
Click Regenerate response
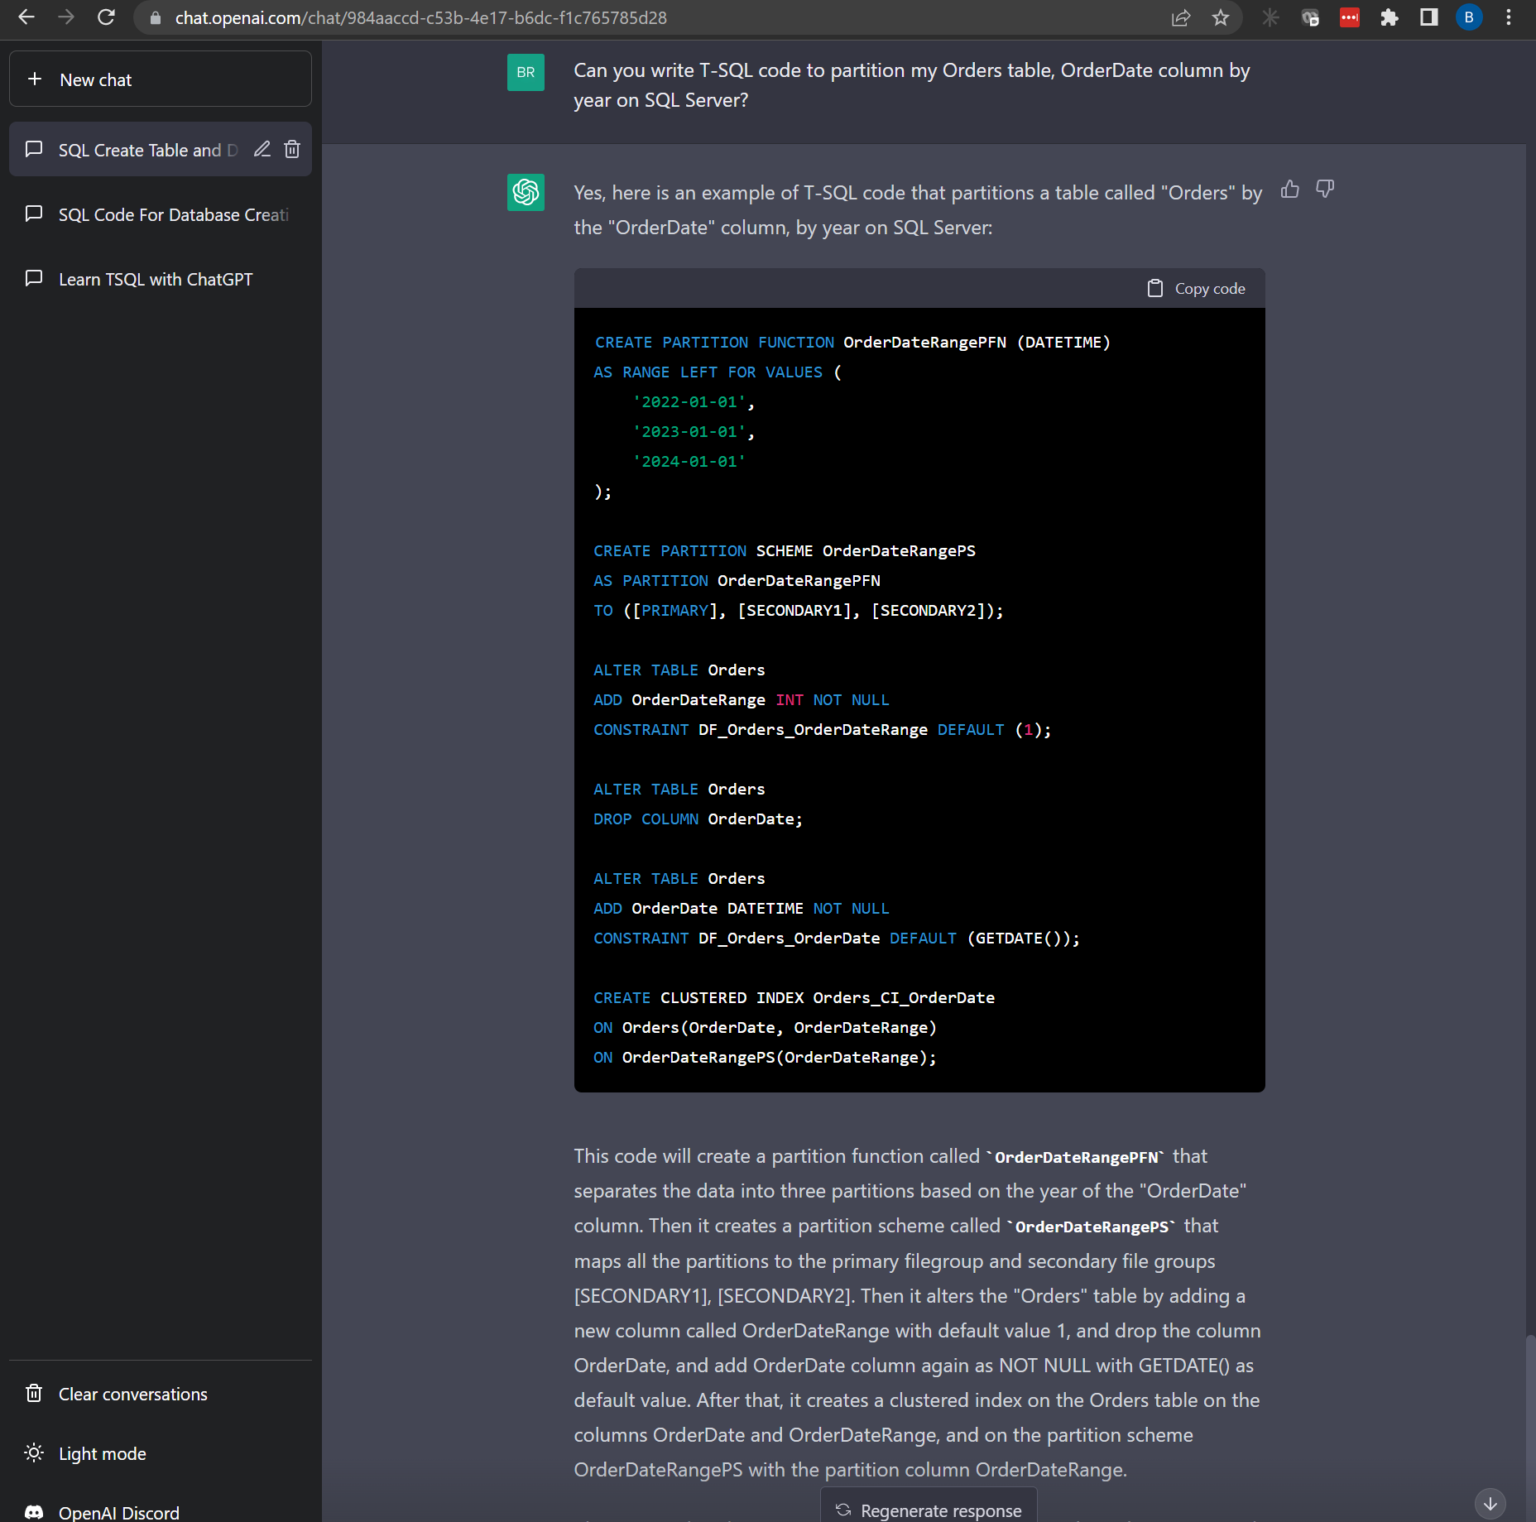pos(927,1510)
